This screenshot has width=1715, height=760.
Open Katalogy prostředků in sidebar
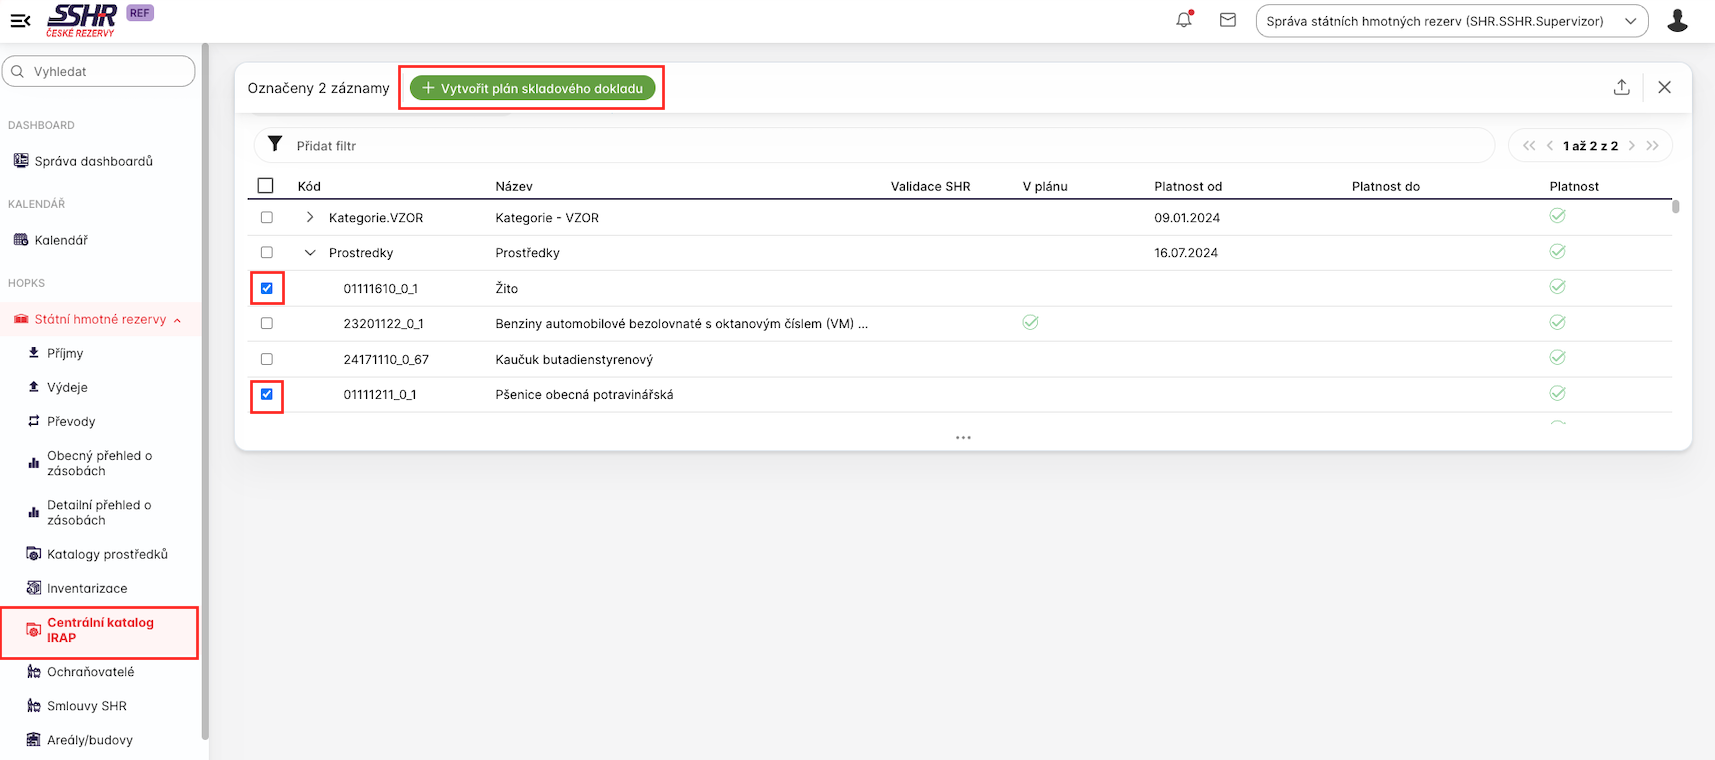point(107,554)
